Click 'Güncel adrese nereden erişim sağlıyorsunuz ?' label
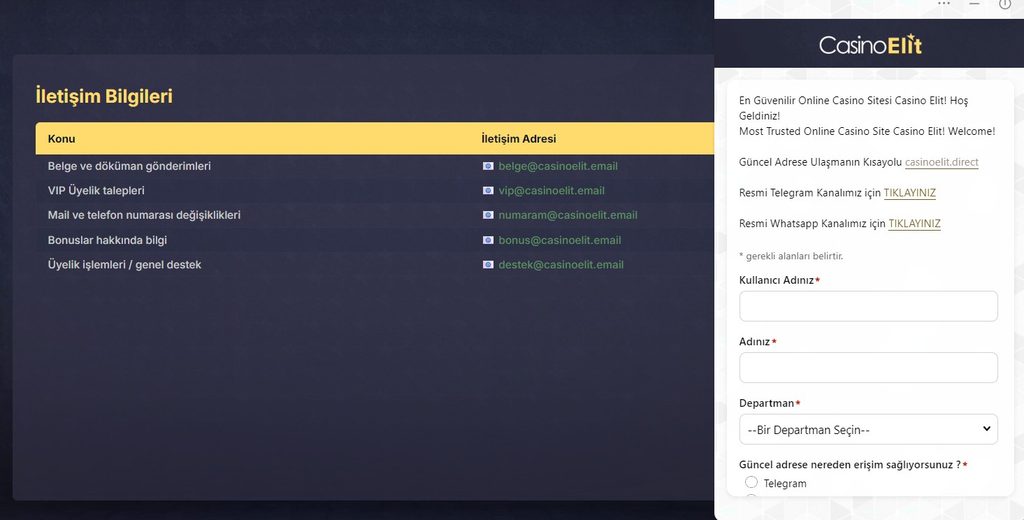Image resolution: width=1024 pixels, height=520 pixels. 850,465
